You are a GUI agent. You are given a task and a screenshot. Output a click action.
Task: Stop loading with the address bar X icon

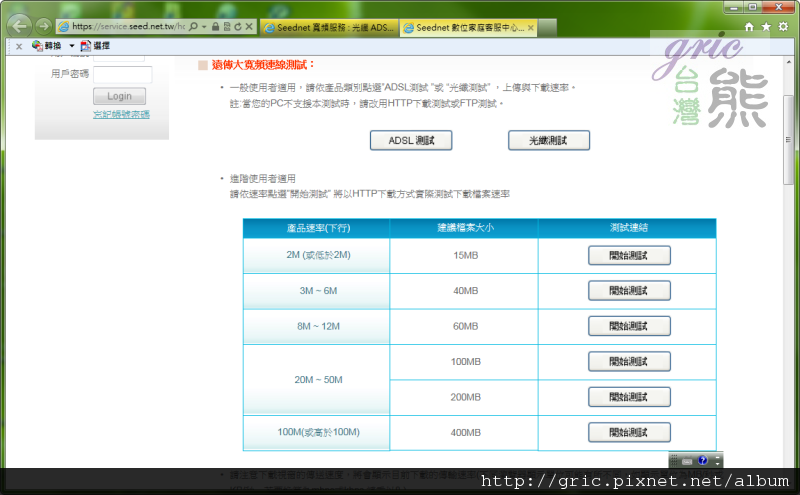(x=249, y=27)
